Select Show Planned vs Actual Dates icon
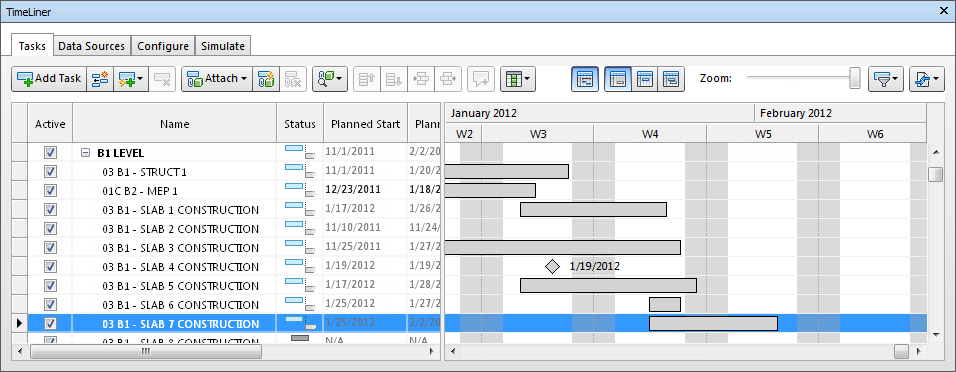The image size is (956, 372). [x=671, y=79]
